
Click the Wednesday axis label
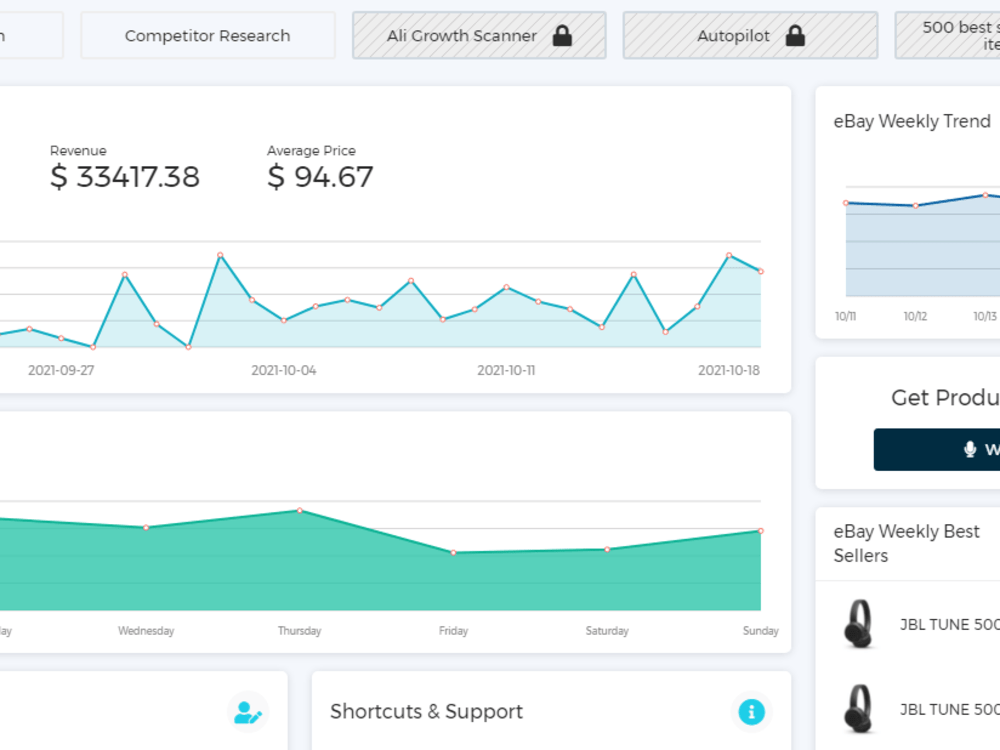pyautogui.click(x=146, y=631)
